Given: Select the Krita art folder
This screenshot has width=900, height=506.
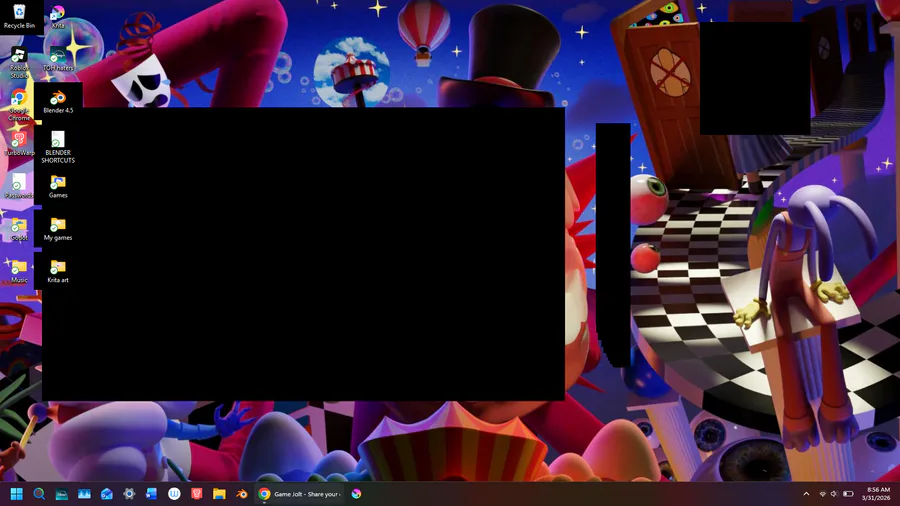Looking at the screenshot, I should (58, 271).
